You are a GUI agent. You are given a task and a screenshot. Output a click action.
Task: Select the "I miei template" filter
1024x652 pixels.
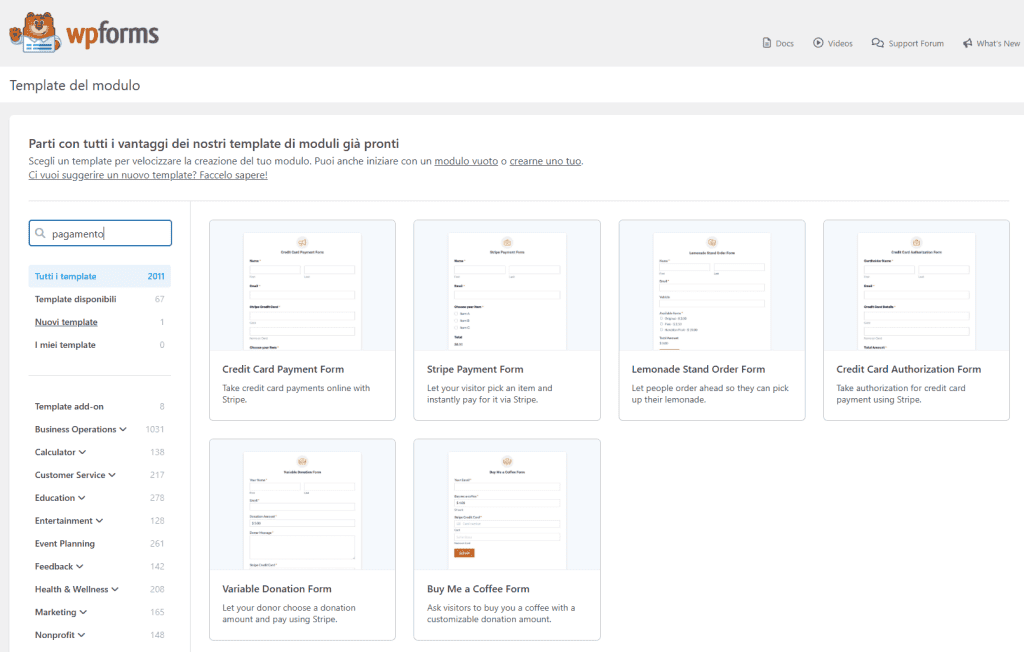pos(65,344)
